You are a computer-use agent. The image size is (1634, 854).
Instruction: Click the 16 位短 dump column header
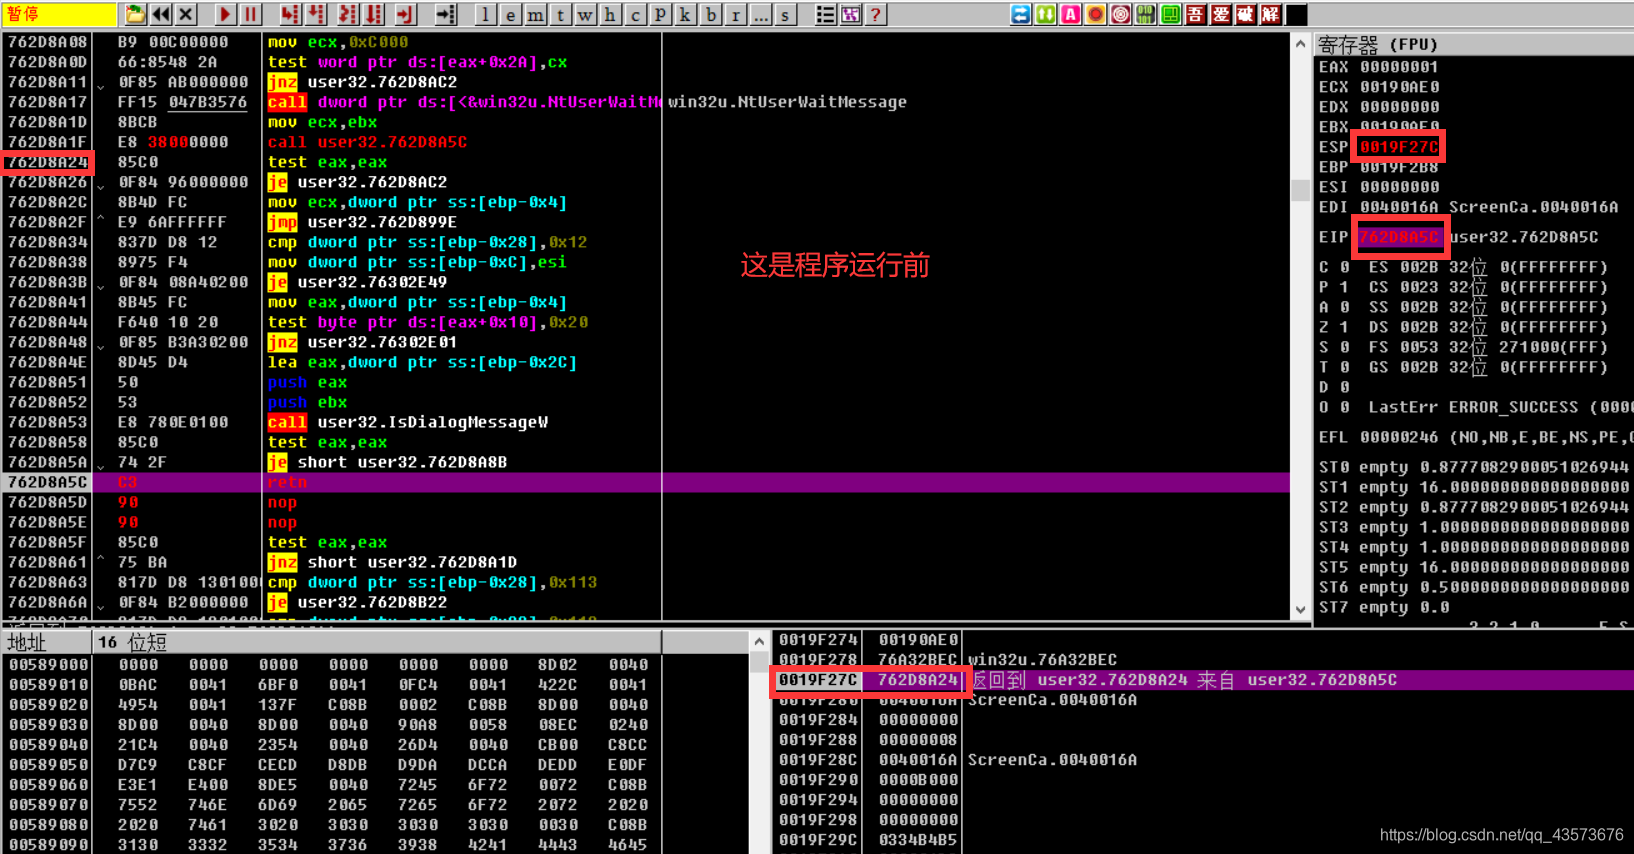coord(377,642)
